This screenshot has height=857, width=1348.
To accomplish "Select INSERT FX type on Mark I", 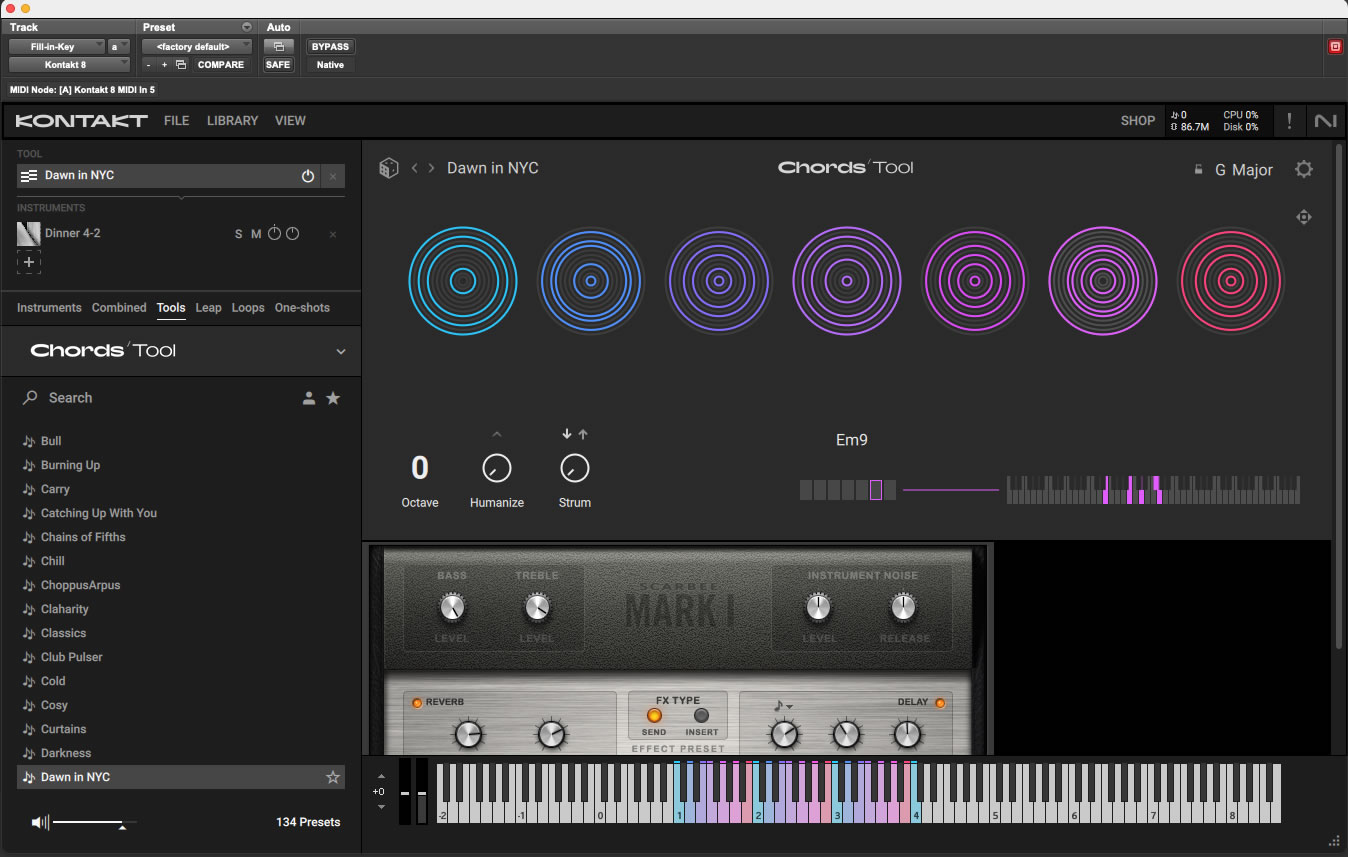I will tap(701, 716).
